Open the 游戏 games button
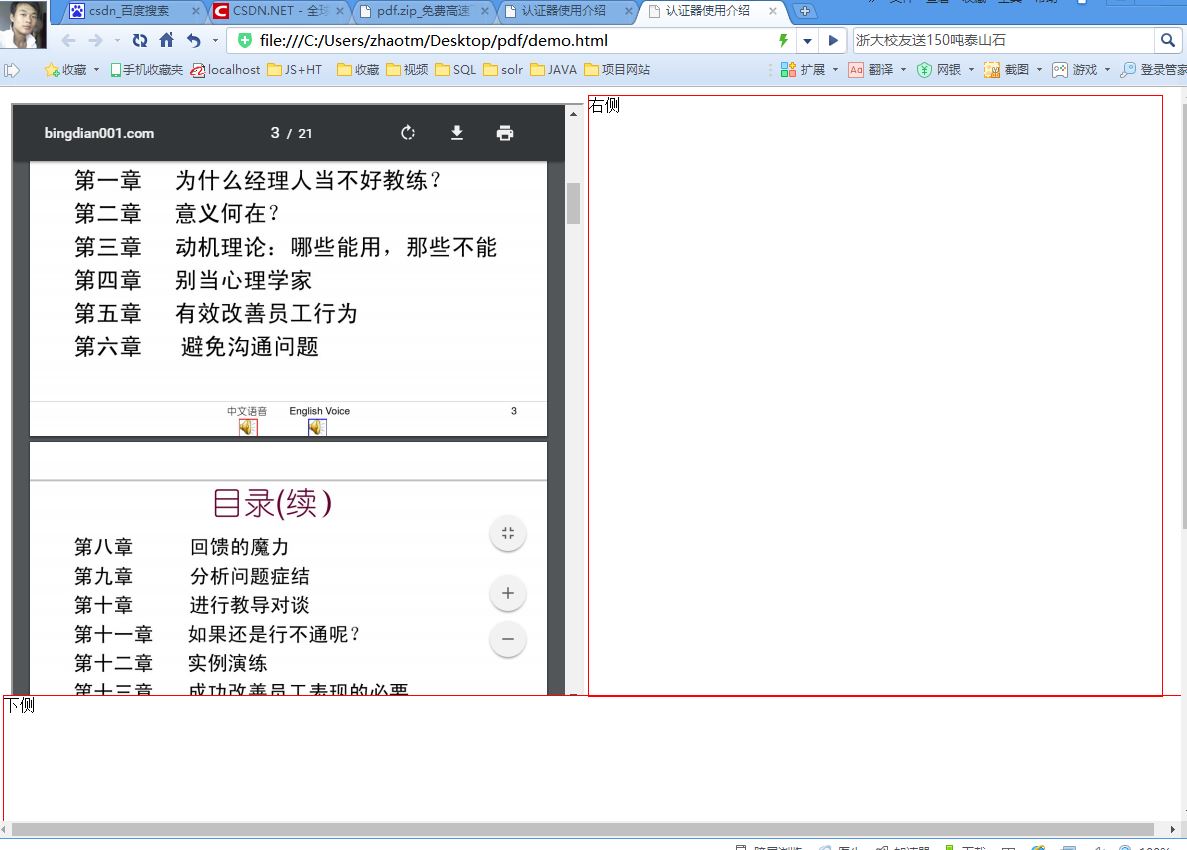The height and width of the screenshot is (850, 1187). pos(1074,70)
